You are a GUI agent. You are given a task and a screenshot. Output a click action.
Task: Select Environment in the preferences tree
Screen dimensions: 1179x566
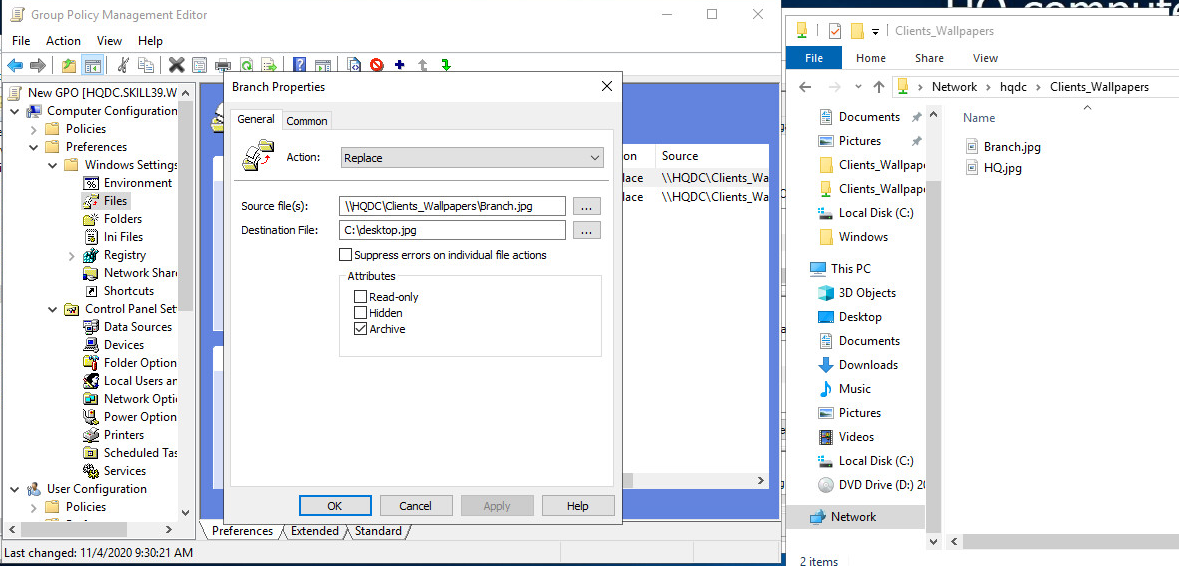pyautogui.click(x=138, y=183)
